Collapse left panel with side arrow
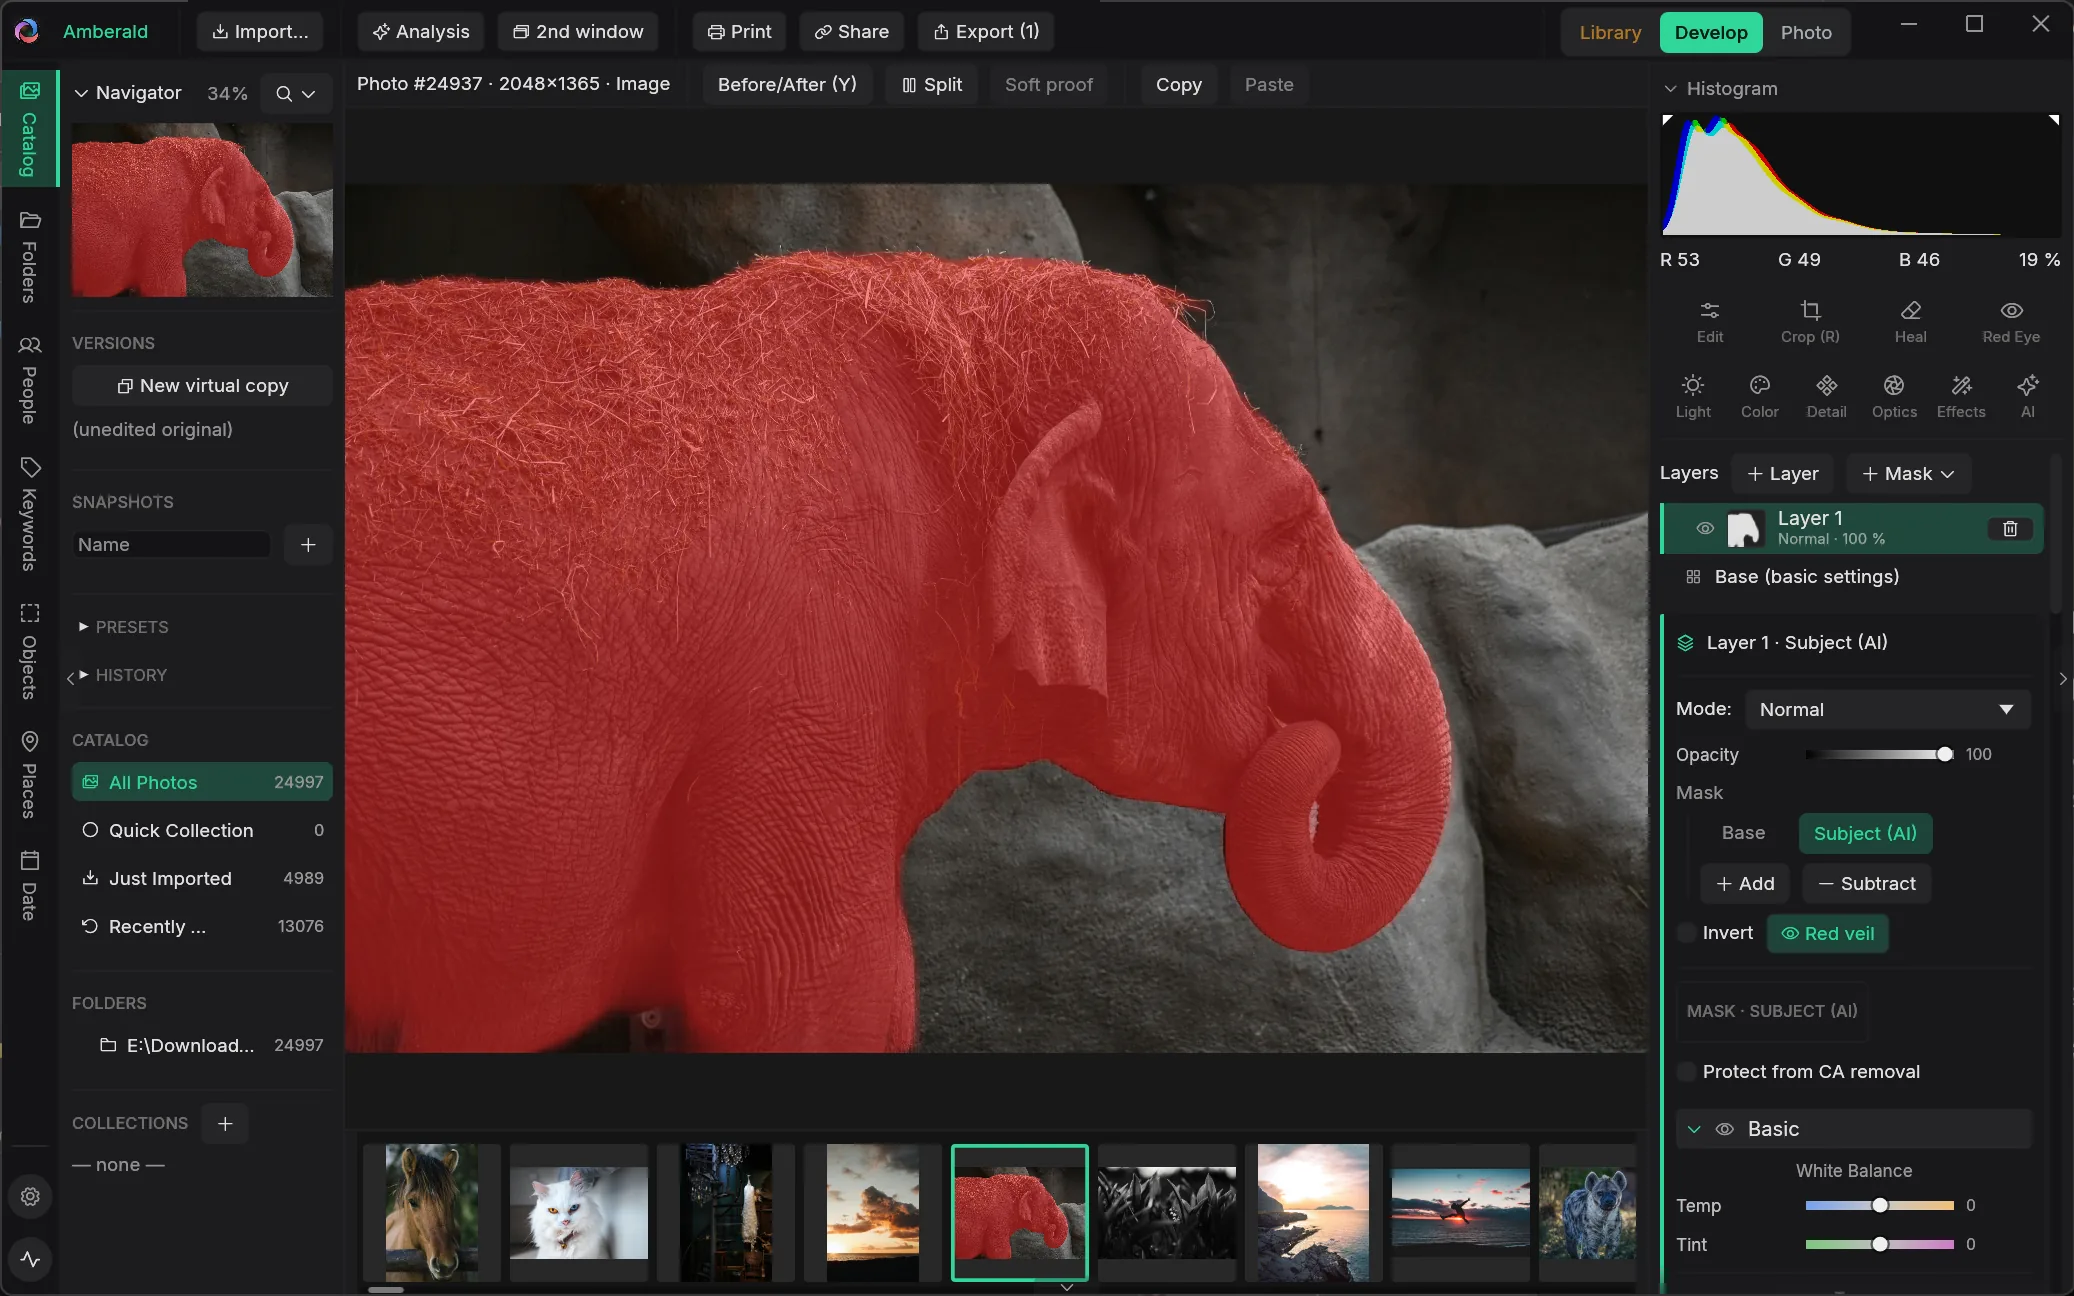2074x1296 pixels. [x=70, y=678]
